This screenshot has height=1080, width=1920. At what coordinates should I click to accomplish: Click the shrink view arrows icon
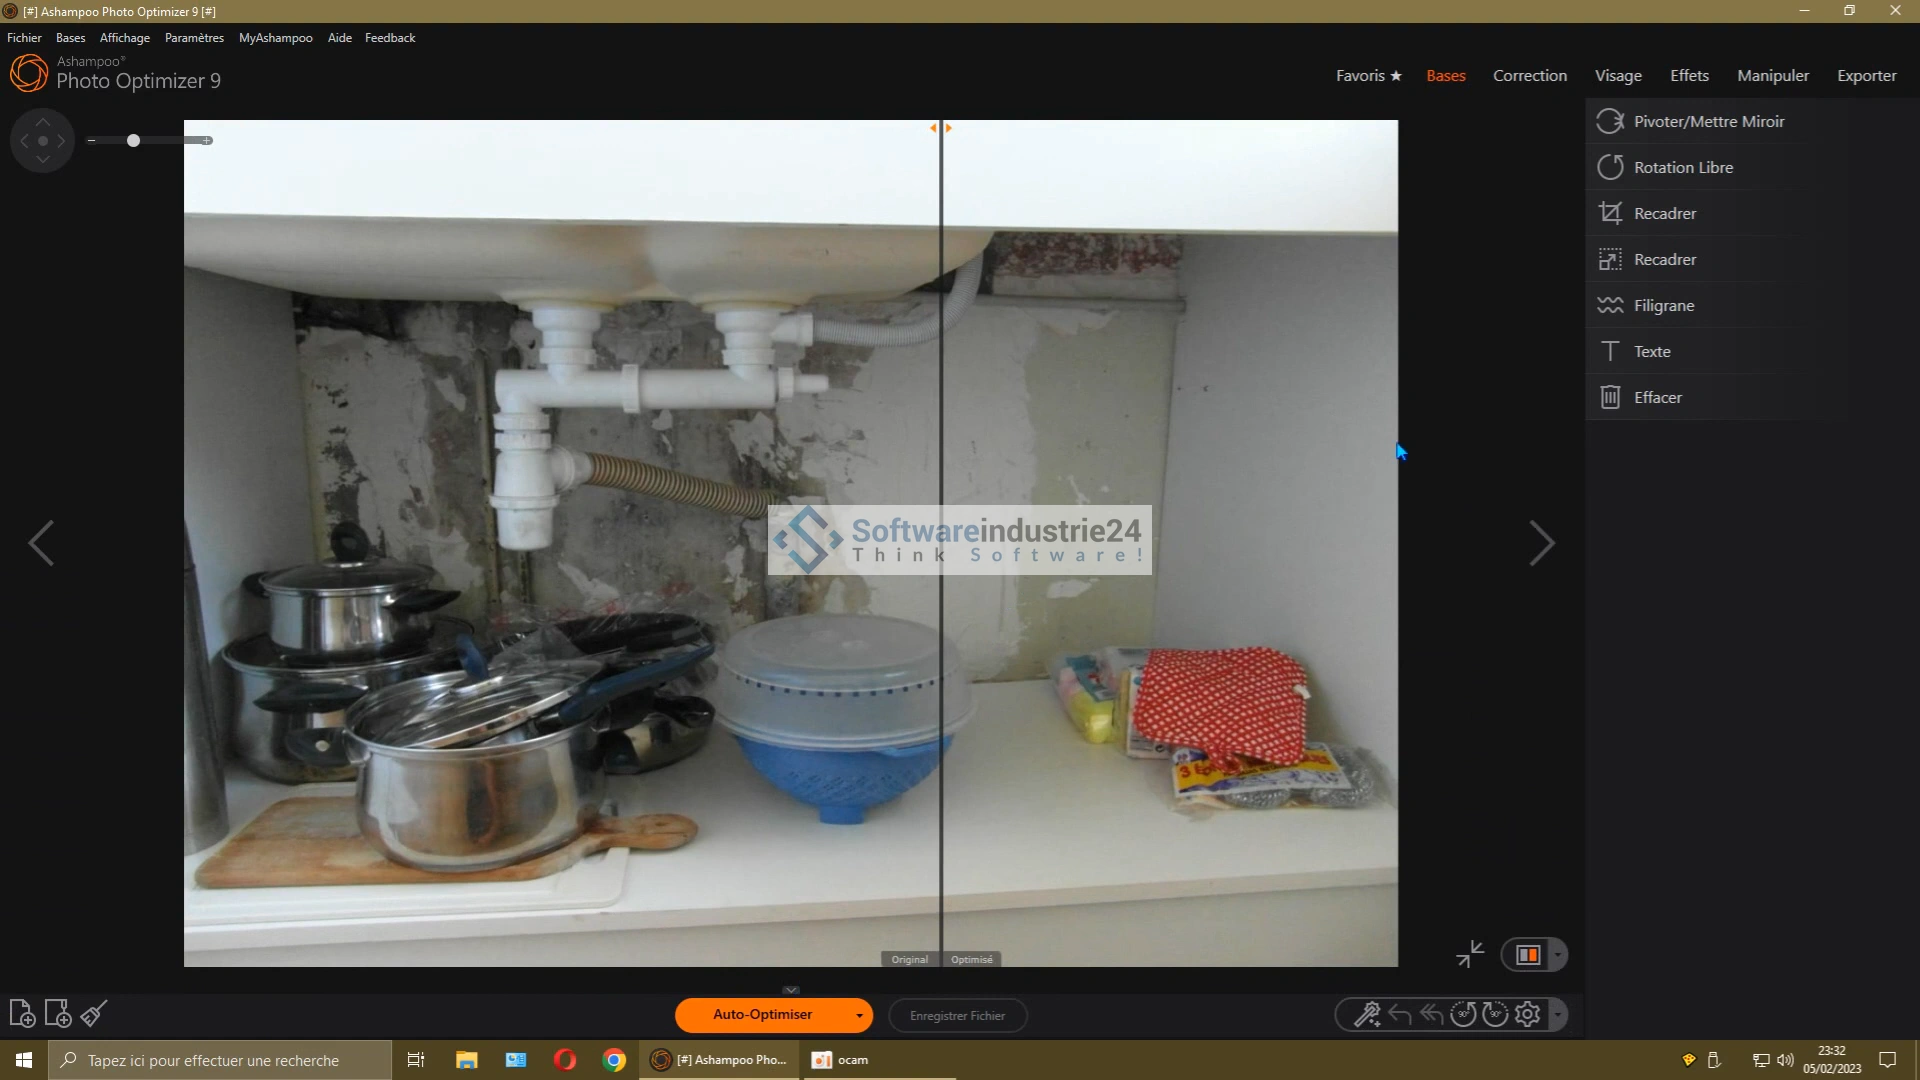tap(1470, 954)
